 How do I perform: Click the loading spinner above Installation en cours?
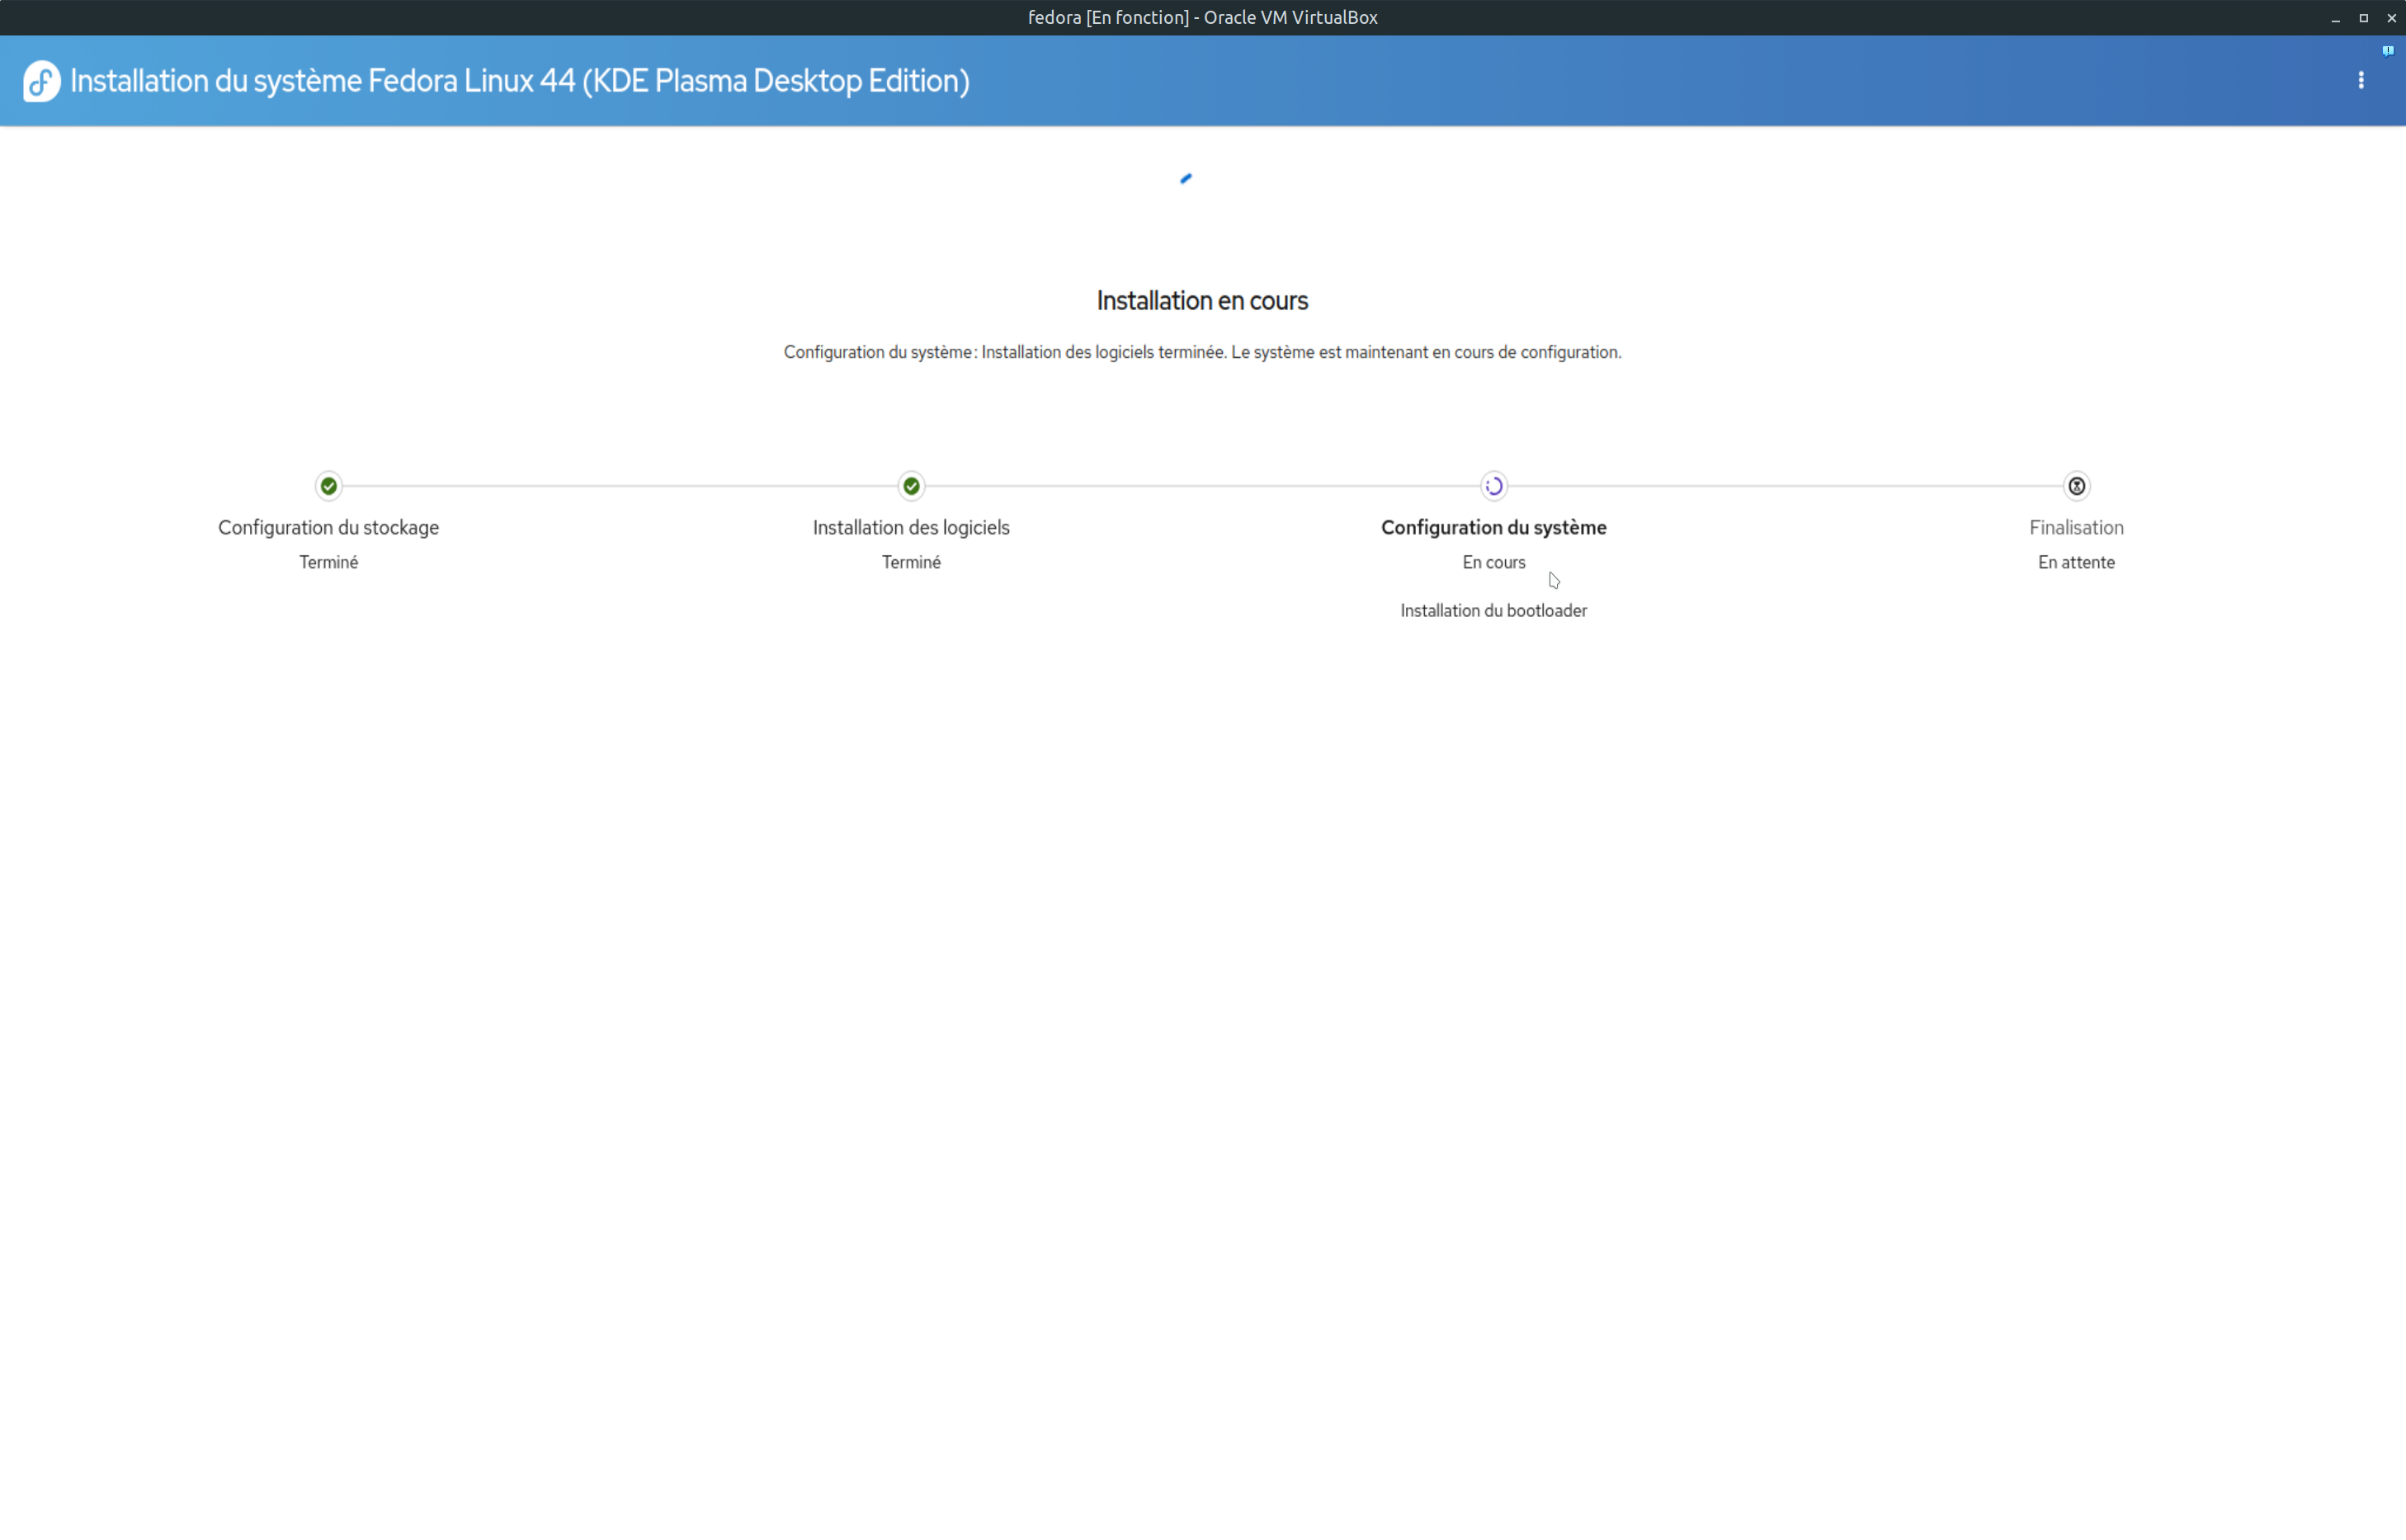click(1187, 179)
